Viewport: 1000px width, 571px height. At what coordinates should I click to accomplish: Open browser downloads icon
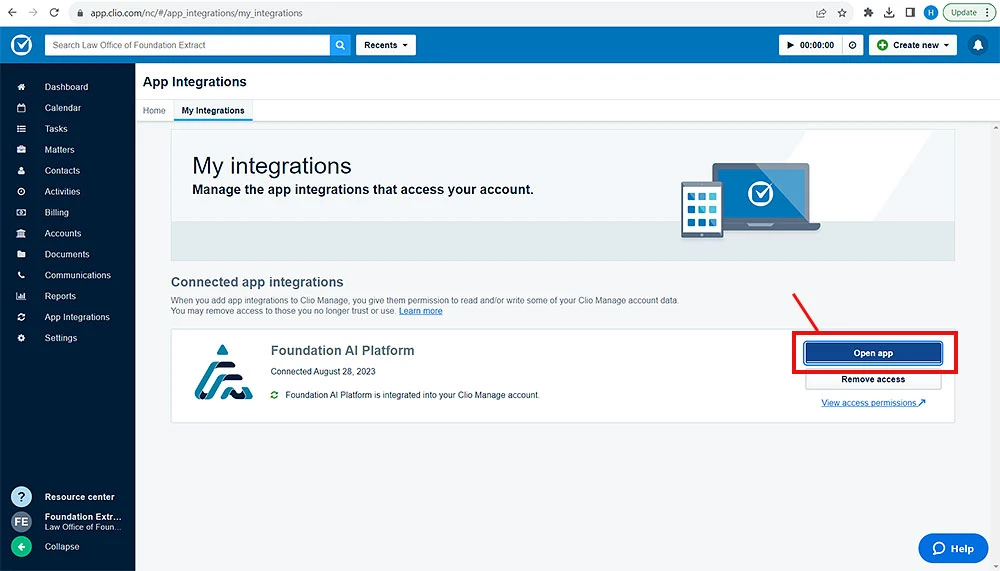pyautogui.click(x=889, y=13)
